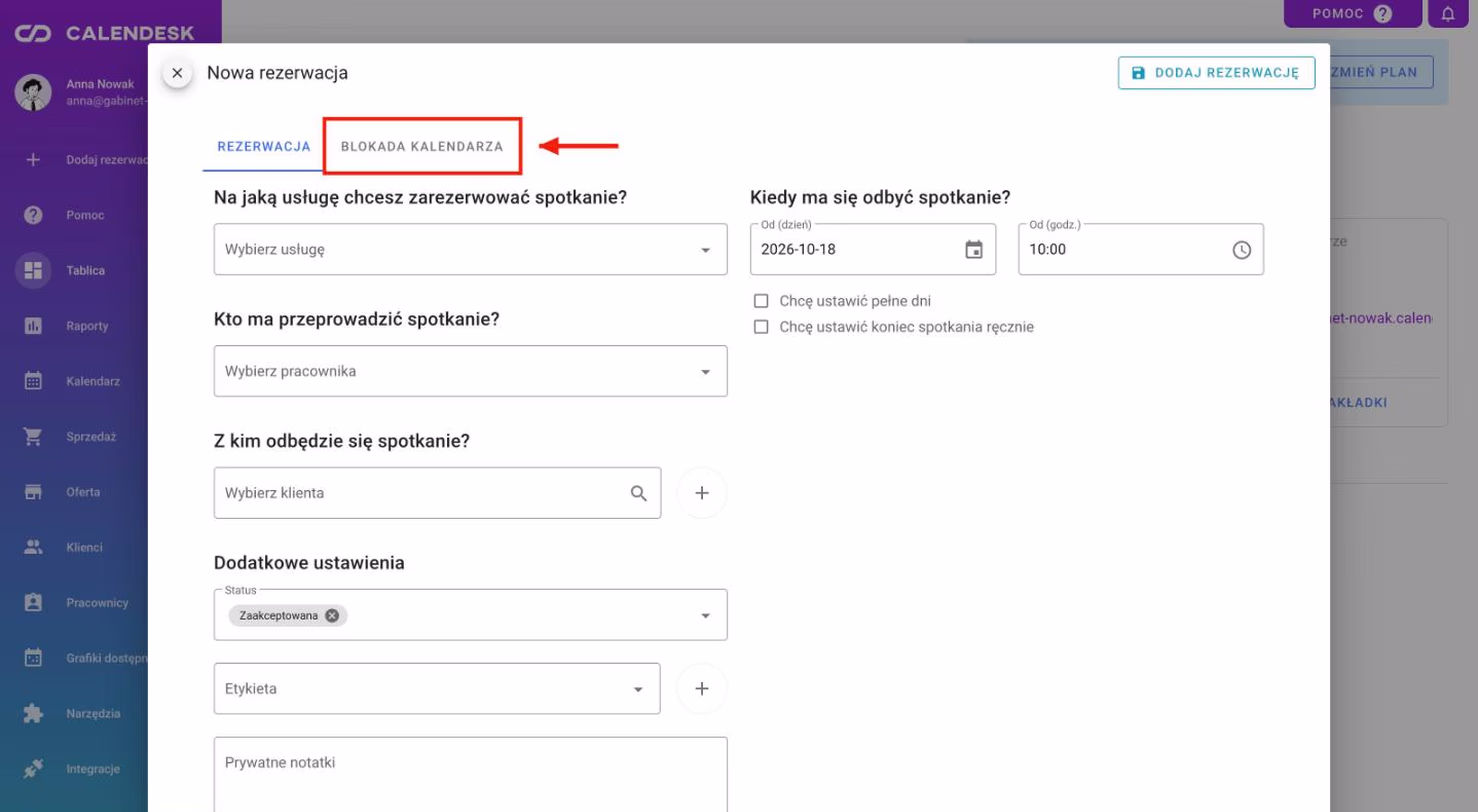1478x812 pixels.
Task: Click into the Prywatne notatki text area
Action: [471, 774]
